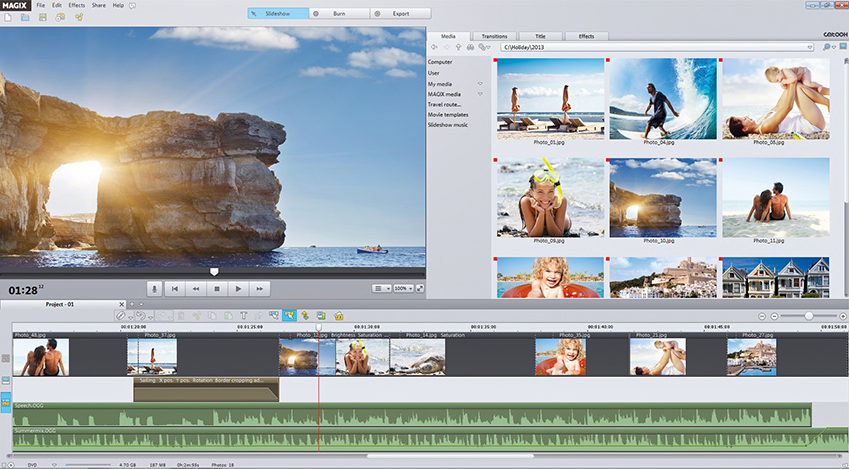Viewport: 849px width, 469px height.
Task: Click the rewind button
Action: (x=195, y=289)
